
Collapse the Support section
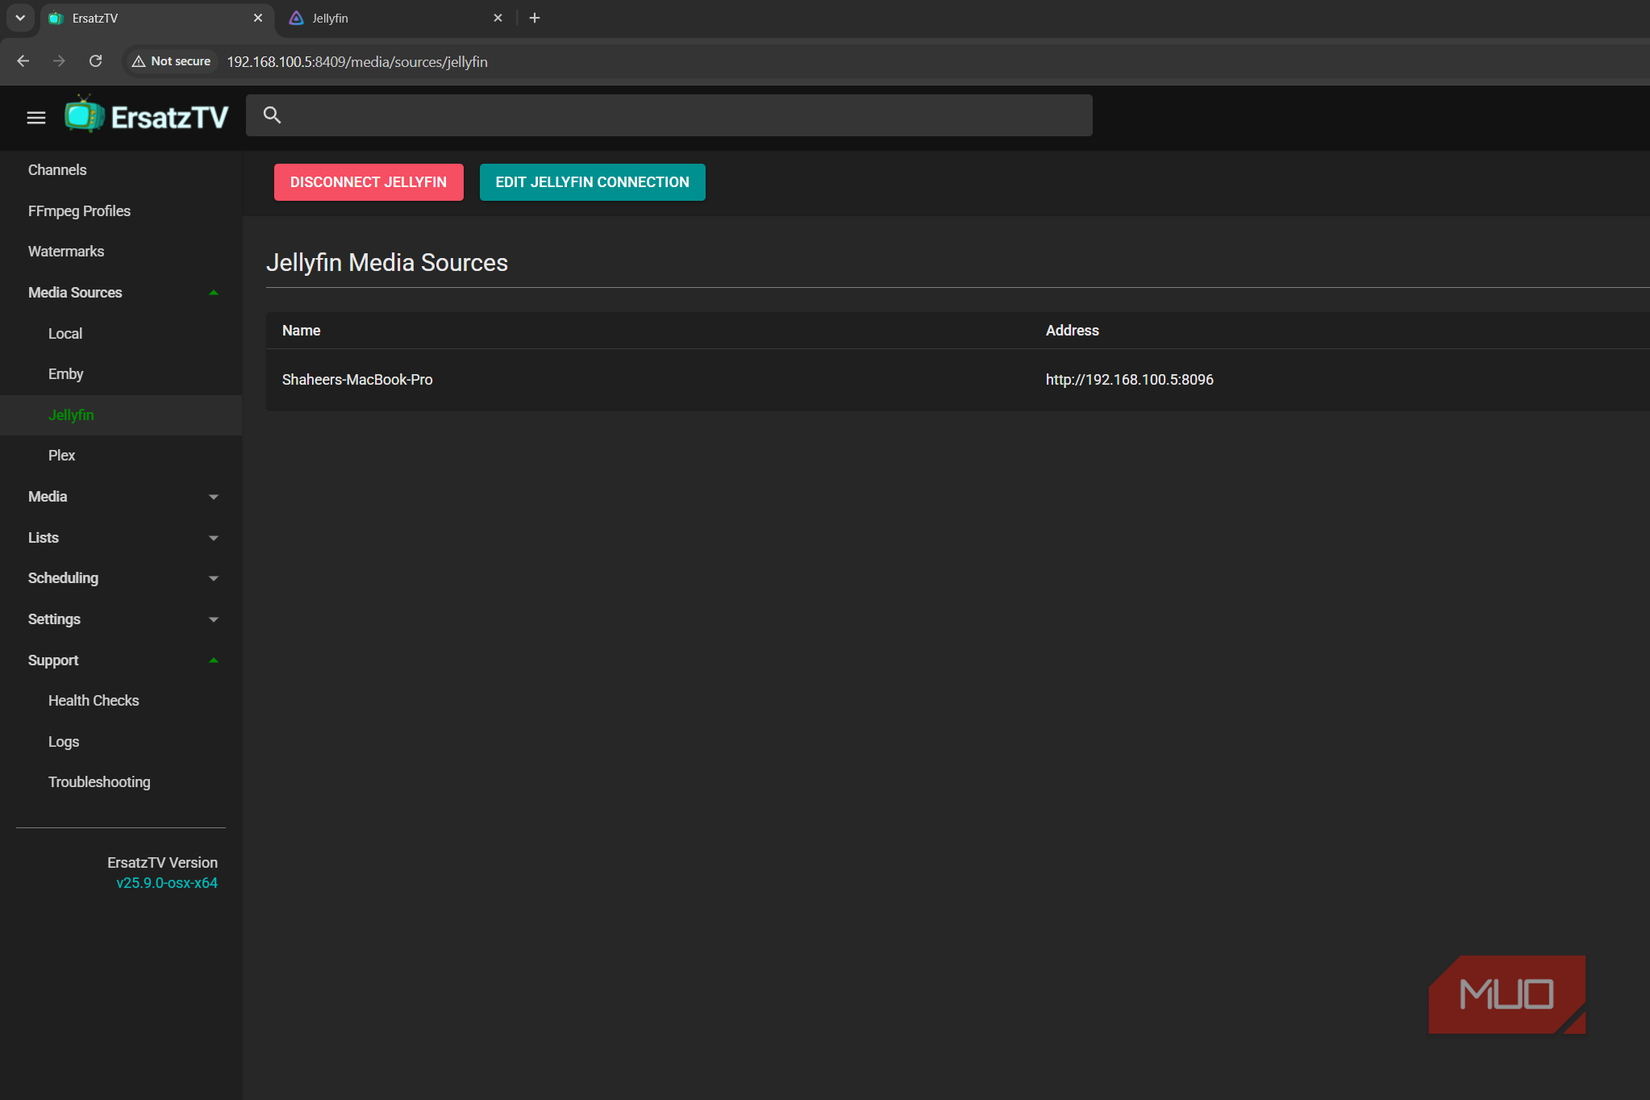tap(120, 660)
